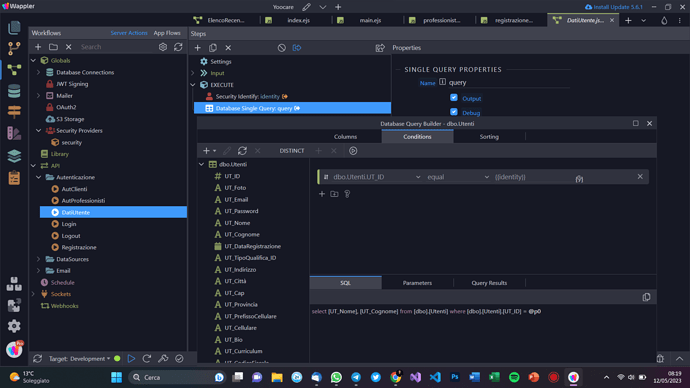Run the query with the play icon
This screenshot has height=388, width=690.
353,151
